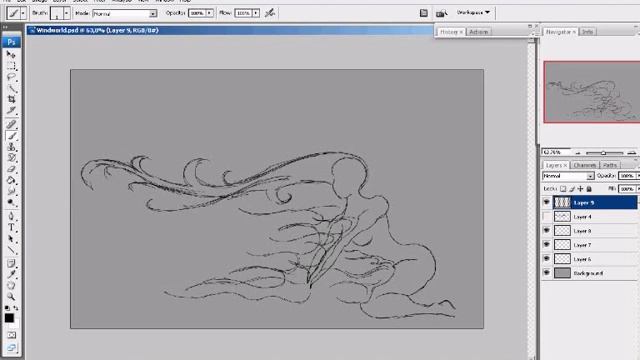Open brush Opacity slider arrow

(209, 13)
